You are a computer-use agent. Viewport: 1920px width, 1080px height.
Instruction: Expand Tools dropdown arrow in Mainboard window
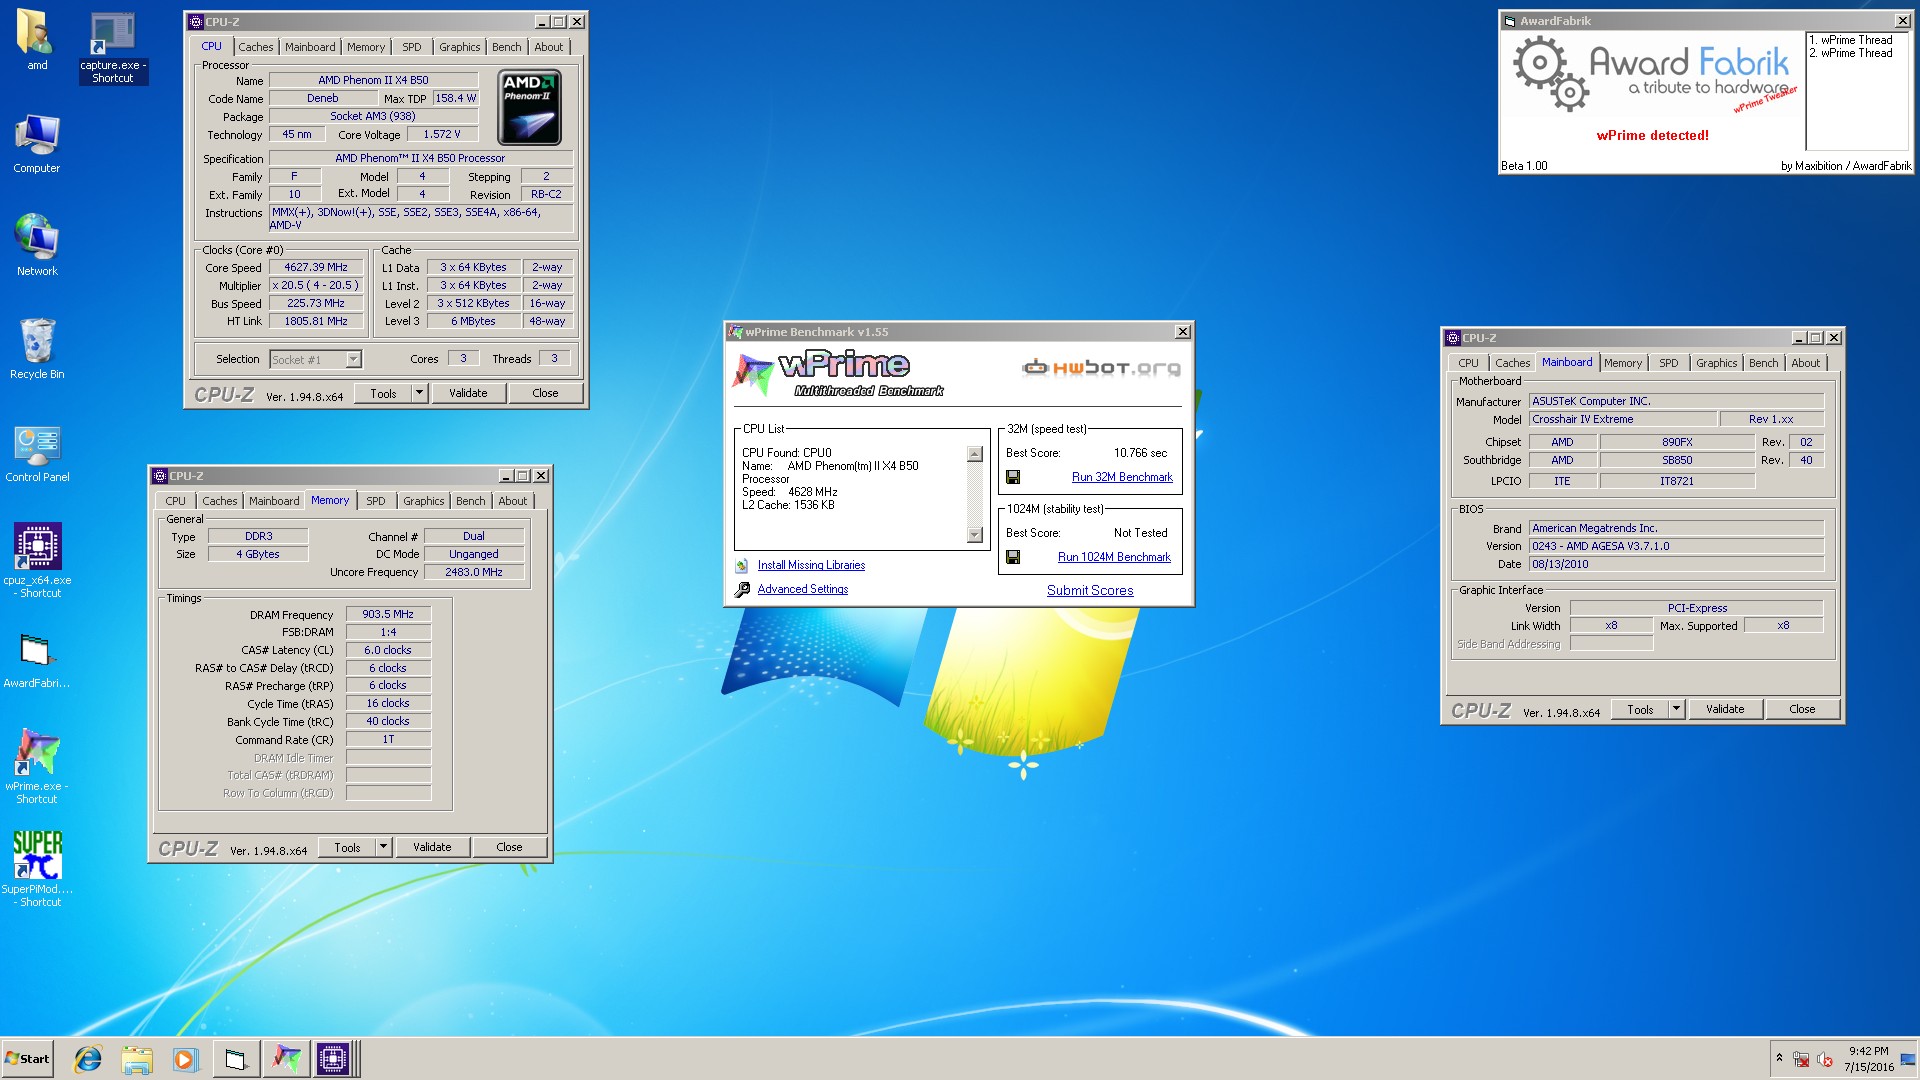(x=1676, y=709)
